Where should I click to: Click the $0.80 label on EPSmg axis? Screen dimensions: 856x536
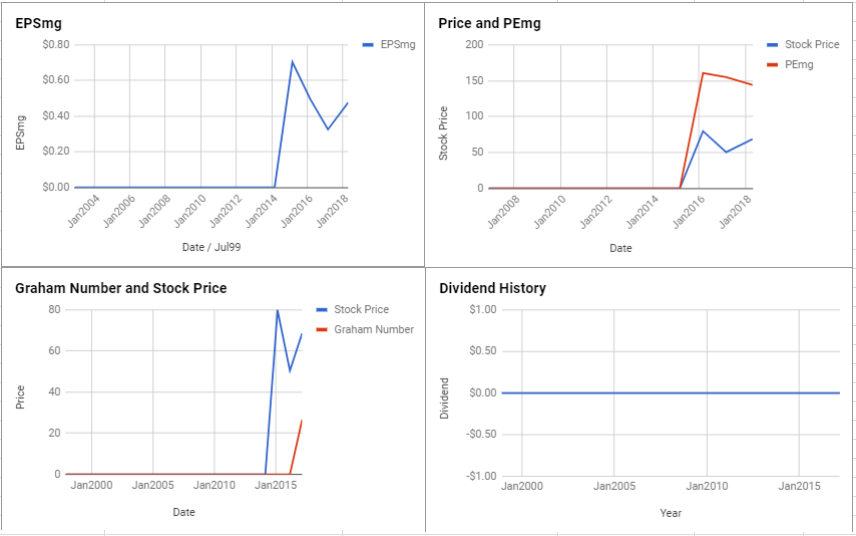[x=56, y=45]
